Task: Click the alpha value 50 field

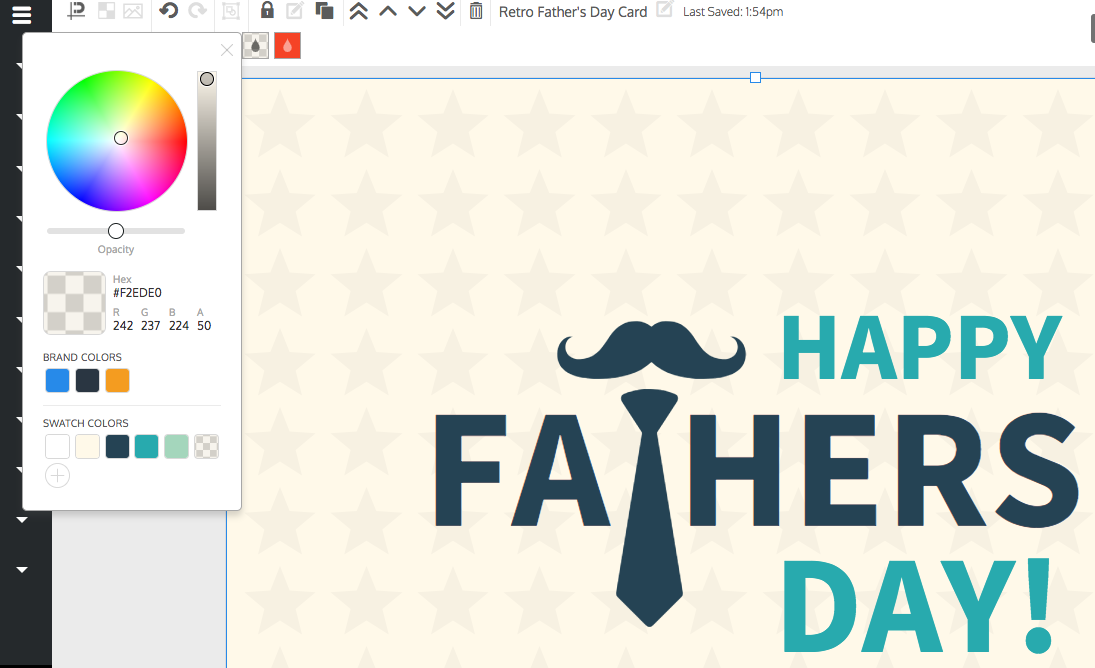Action: pos(204,325)
